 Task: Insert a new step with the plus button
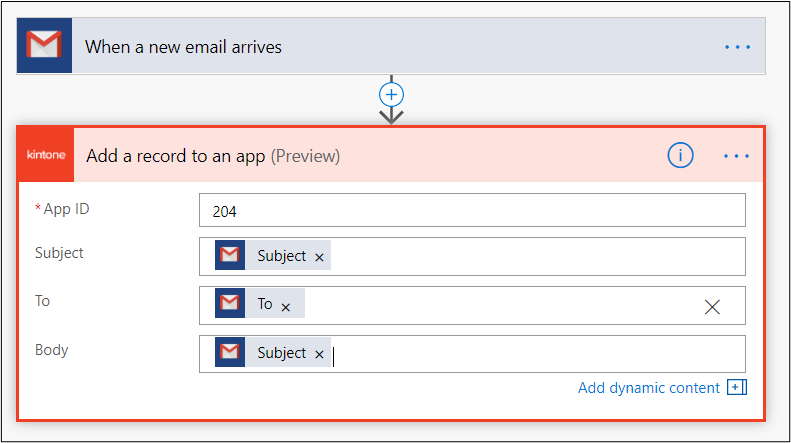(391, 94)
